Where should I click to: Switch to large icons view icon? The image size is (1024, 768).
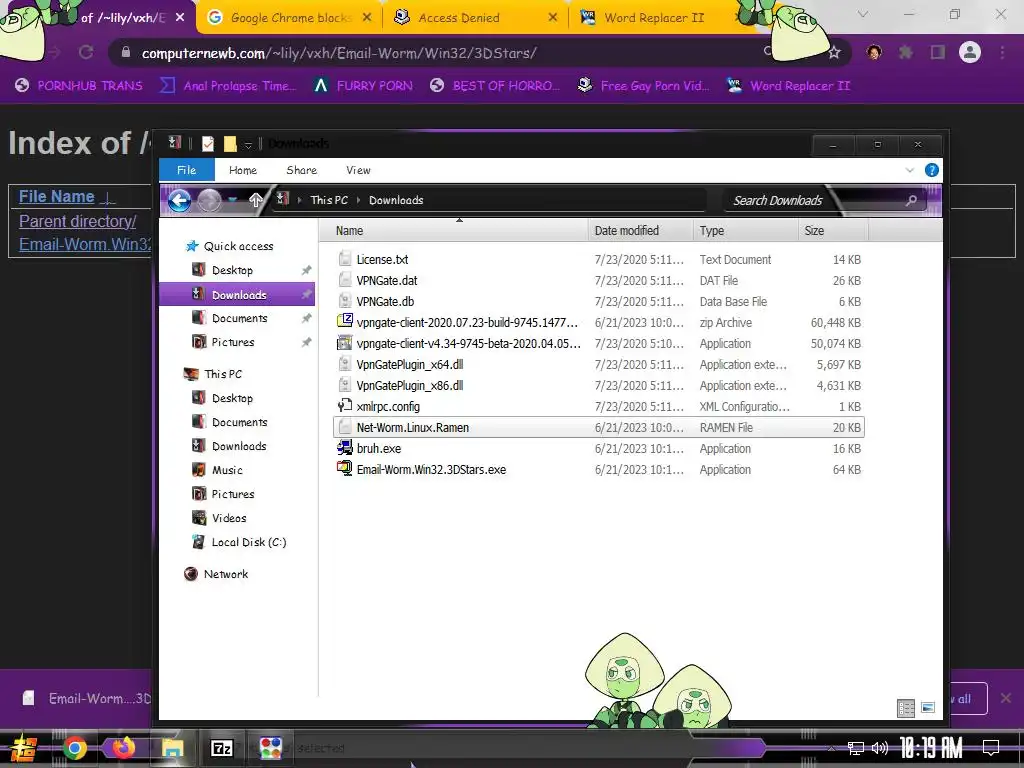(928, 708)
